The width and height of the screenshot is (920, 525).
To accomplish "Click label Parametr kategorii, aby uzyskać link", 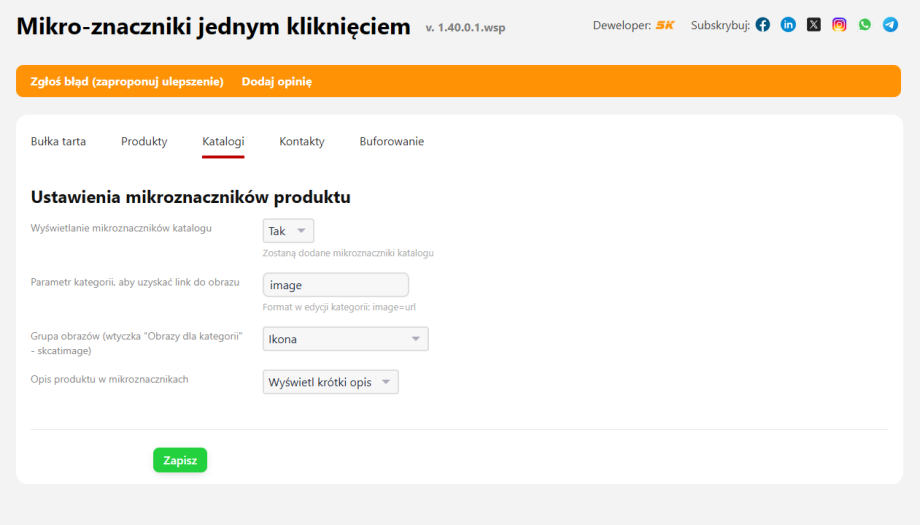I will [135, 282].
